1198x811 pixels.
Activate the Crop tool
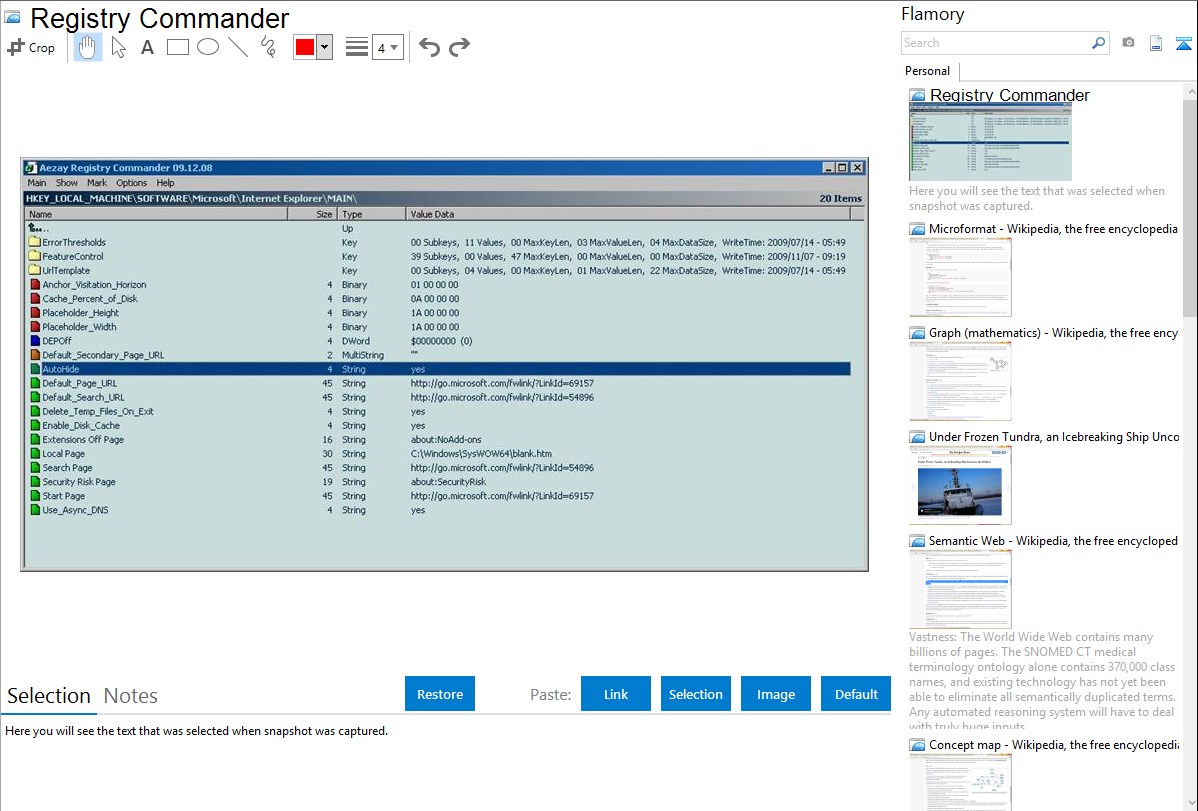click(x=31, y=47)
